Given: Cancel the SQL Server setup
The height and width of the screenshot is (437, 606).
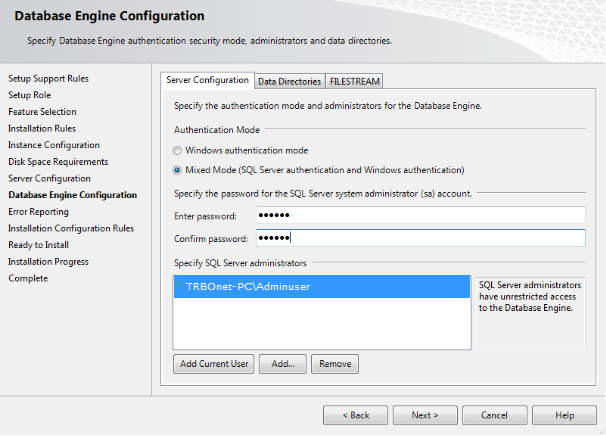Looking at the screenshot, I should pos(494,414).
